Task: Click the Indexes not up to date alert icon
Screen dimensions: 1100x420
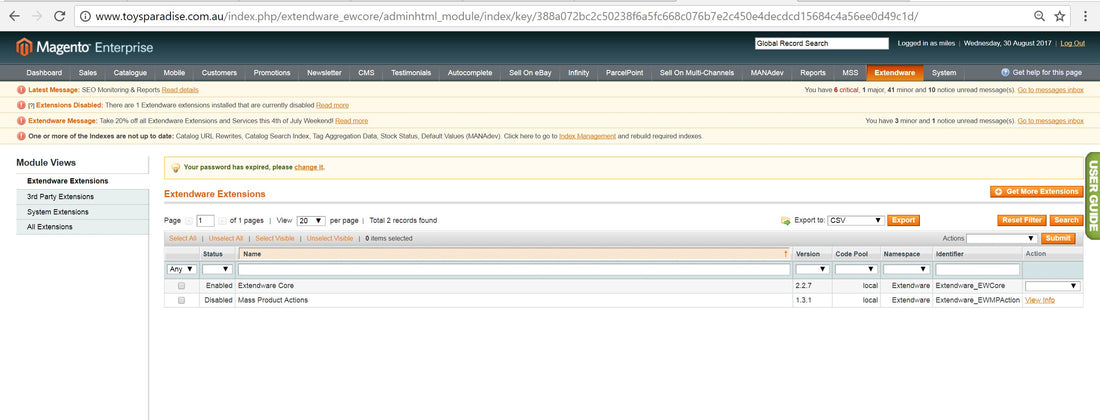Action: point(21,136)
